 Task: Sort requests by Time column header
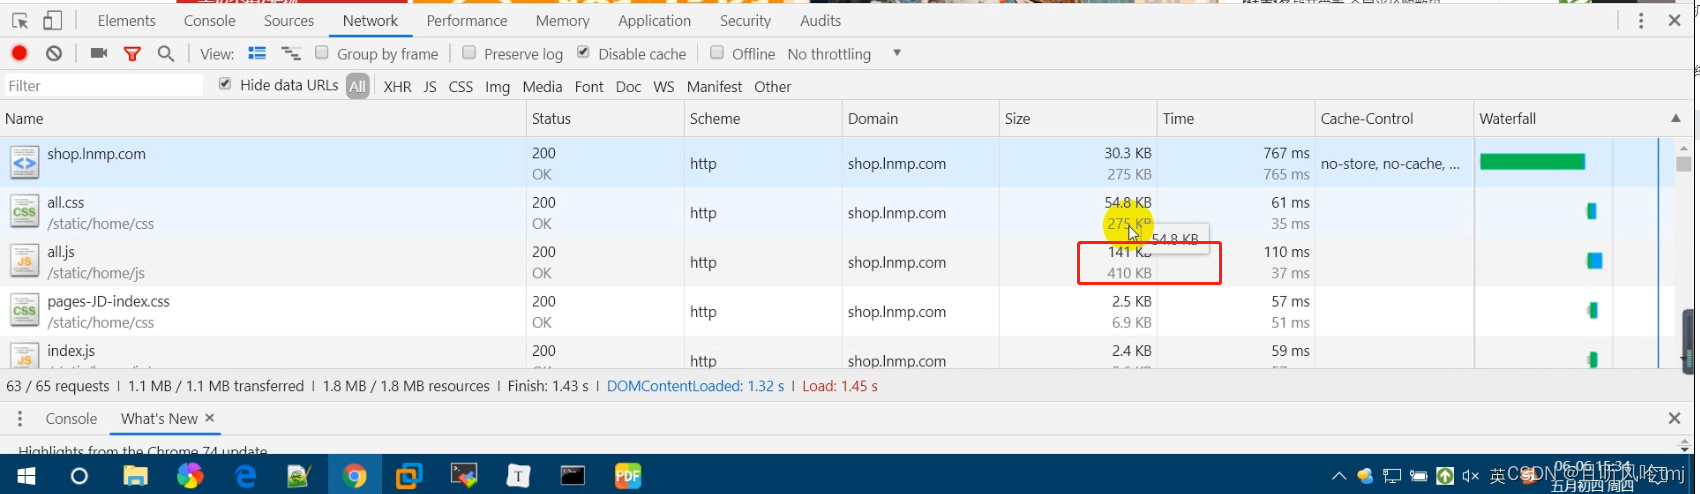[1236, 118]
